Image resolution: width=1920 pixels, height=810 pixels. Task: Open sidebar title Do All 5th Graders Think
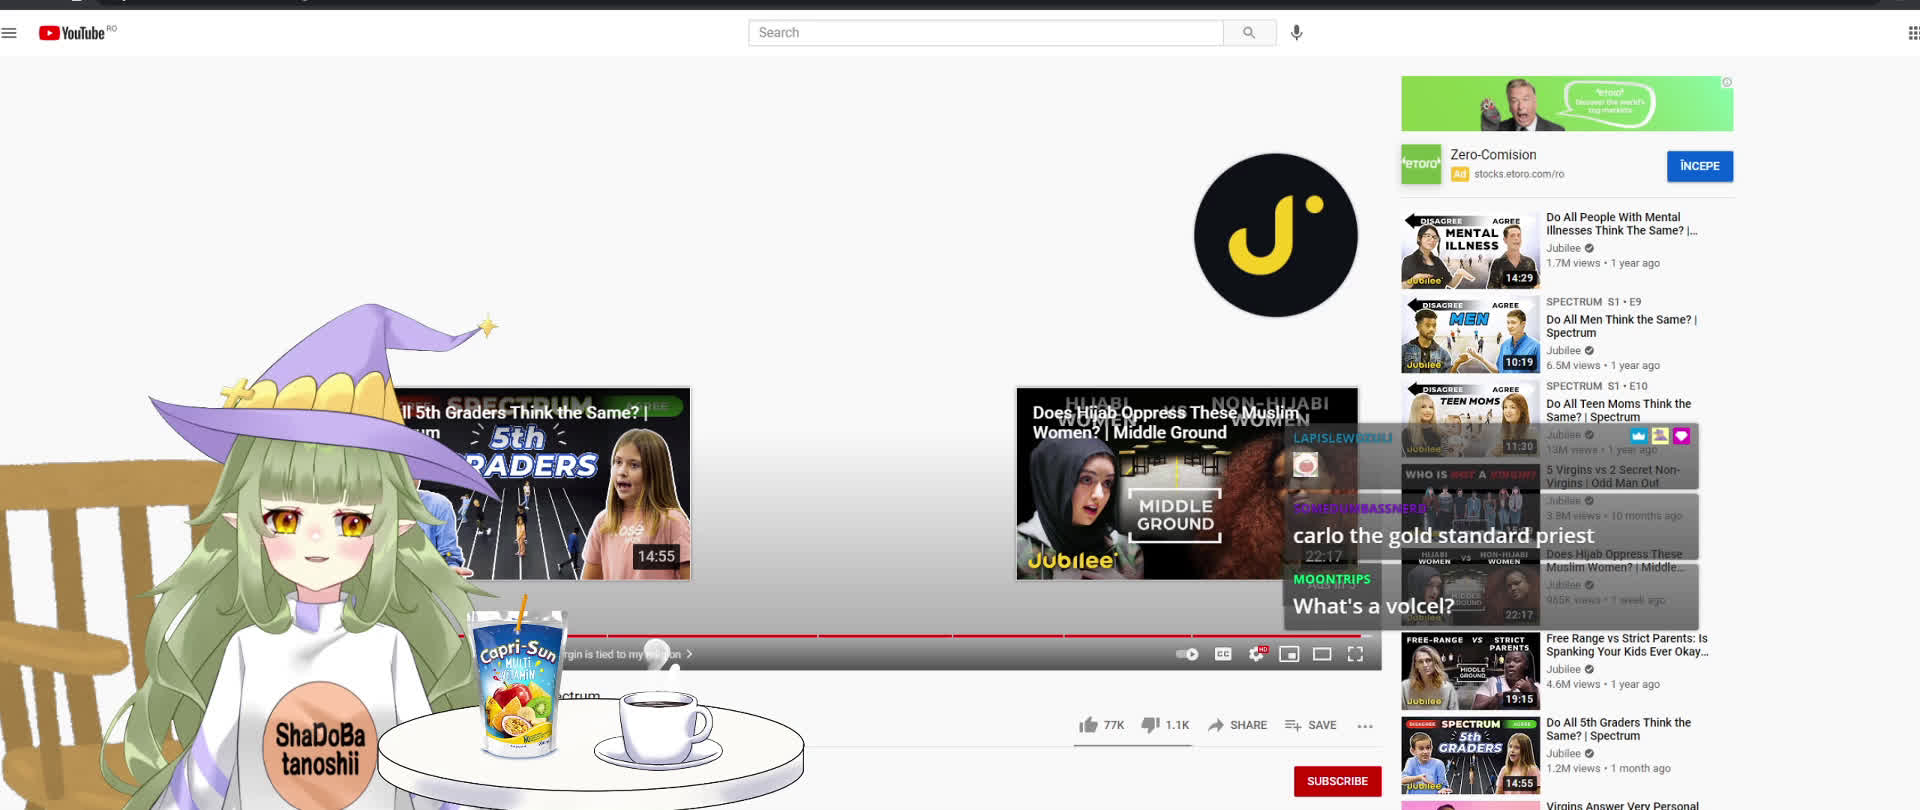1618,729
